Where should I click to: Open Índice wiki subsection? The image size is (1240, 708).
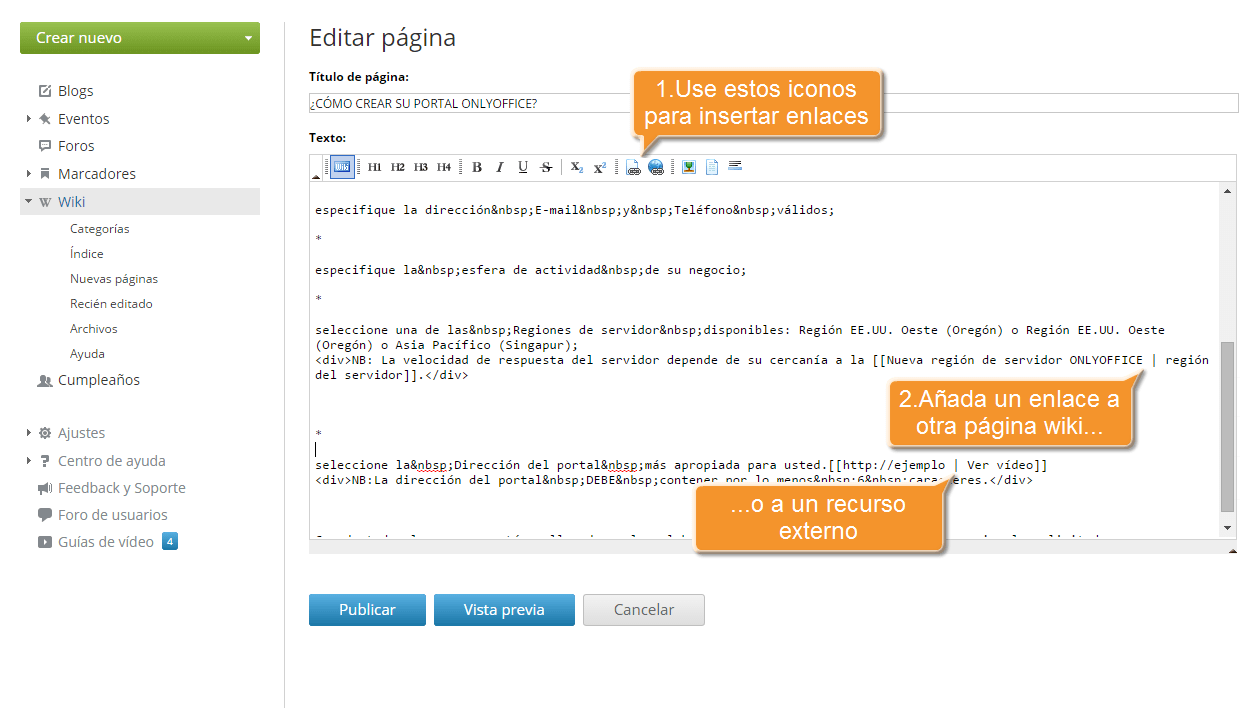87,254
